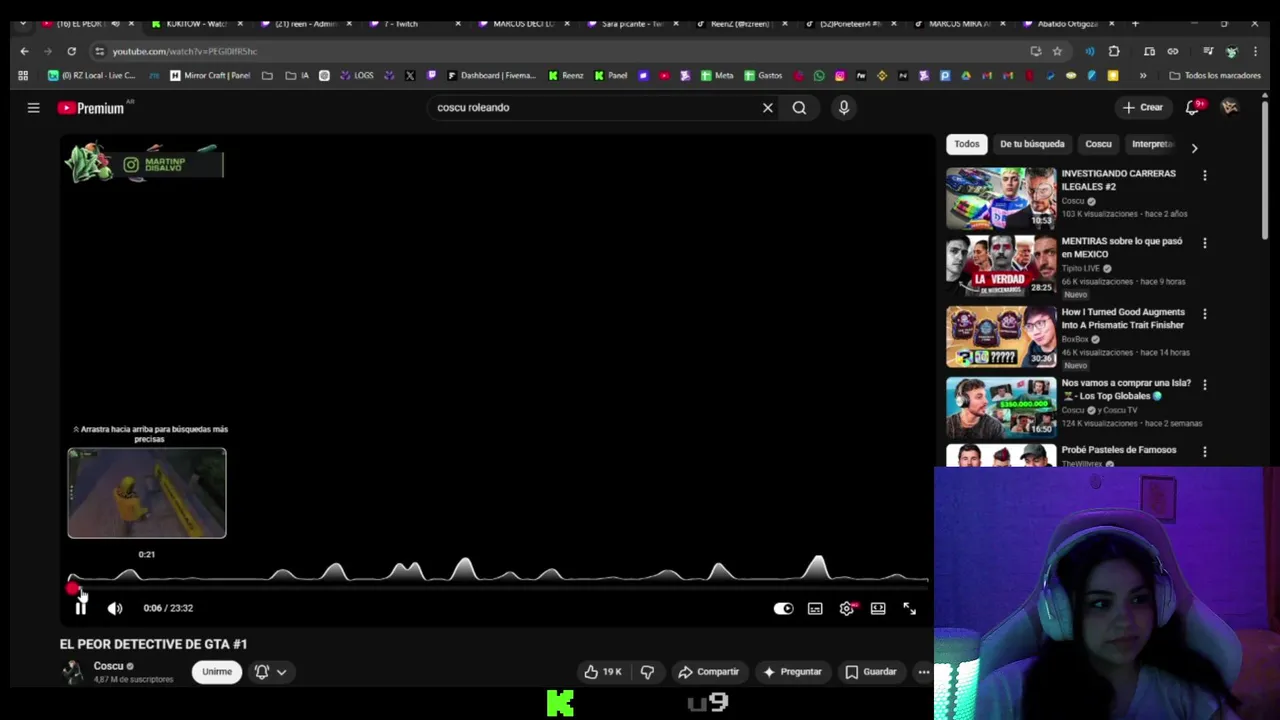Image resolution: width=1280 pixels, height=720 pixels.
Task: Select the 'Interpreta...' filter chip
Action: (1152, 144)
